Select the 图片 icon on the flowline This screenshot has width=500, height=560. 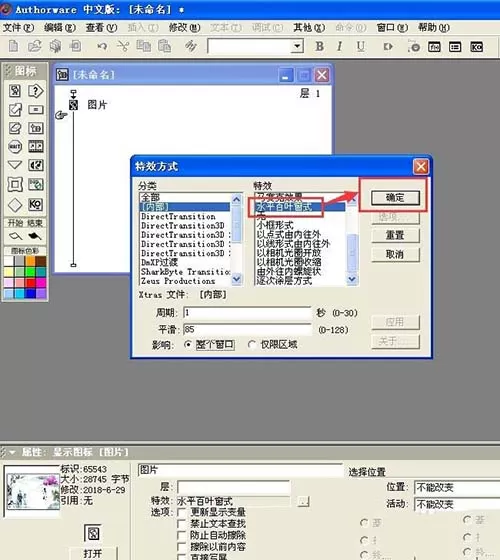pyautogui.click(x=73, y=105)
